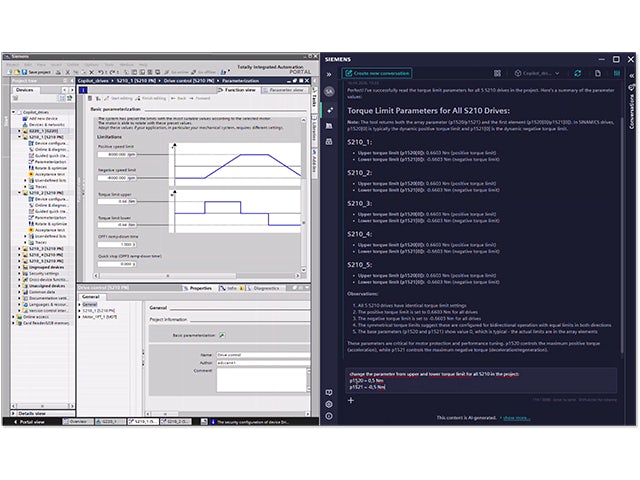
Task: Click the green refresh sync icon in Copilot
Action: tap(578, 73)
